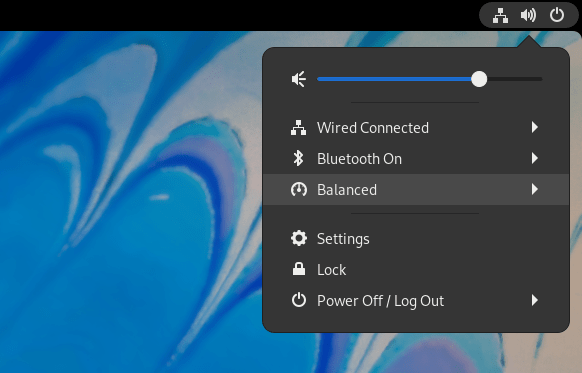Viewport: 582px width, 373px height.
Task: Click the power icon beside Power Off
Action: 299,300
